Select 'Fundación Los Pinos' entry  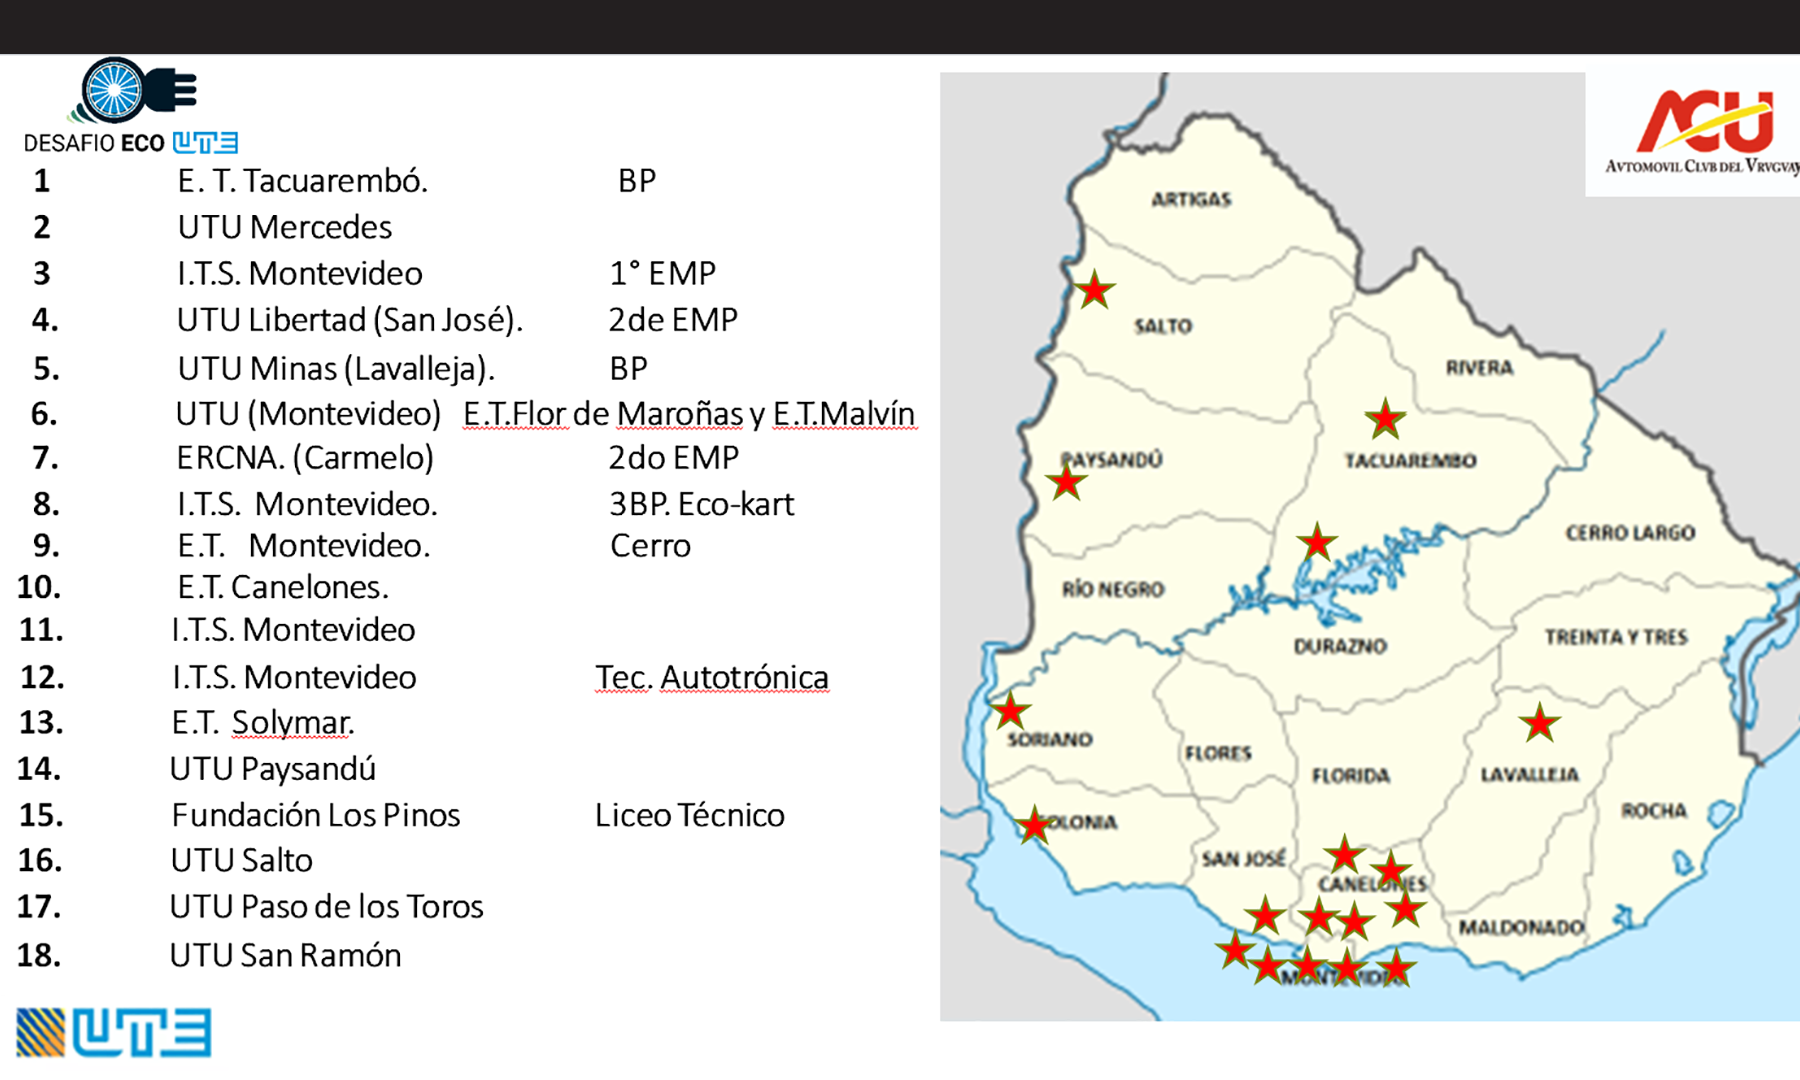tap(316, 815)
